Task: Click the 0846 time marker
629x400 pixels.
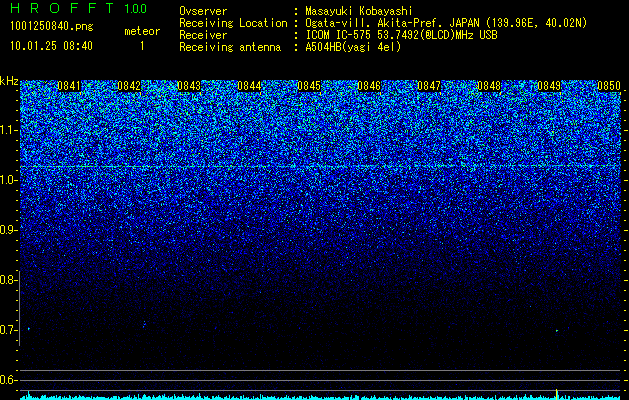Action: tap(369, 86)
